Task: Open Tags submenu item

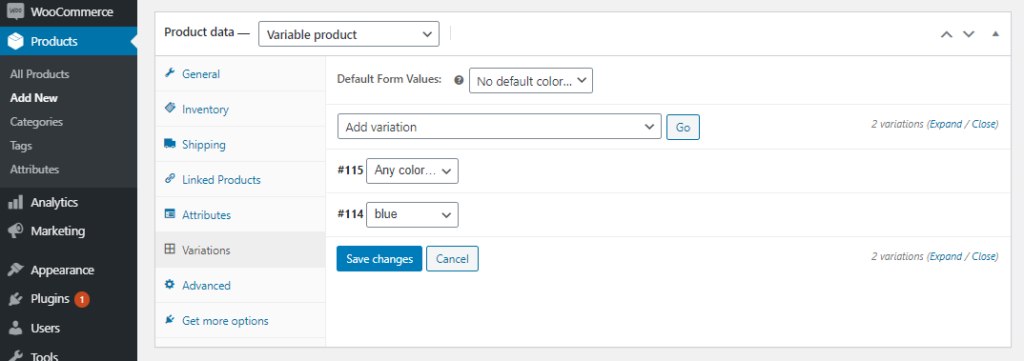Action: (x=21, y=146)
